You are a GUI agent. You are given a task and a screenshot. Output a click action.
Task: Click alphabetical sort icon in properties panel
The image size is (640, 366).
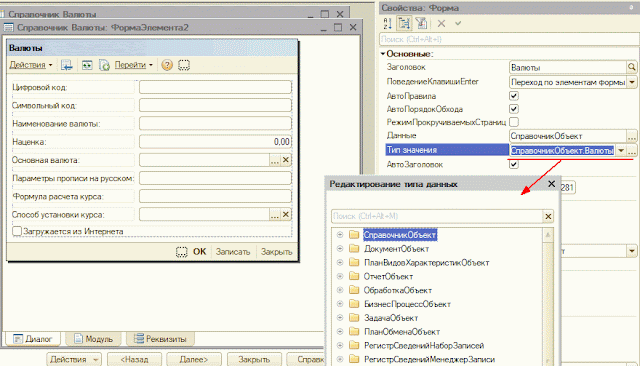(x=387, y=23)
